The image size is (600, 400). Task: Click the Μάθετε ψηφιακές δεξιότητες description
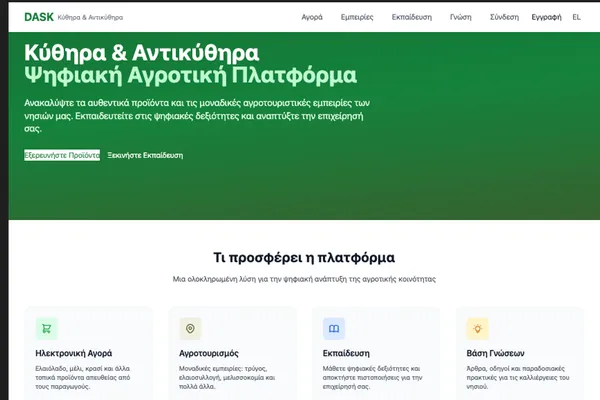[x=372, y=377]
